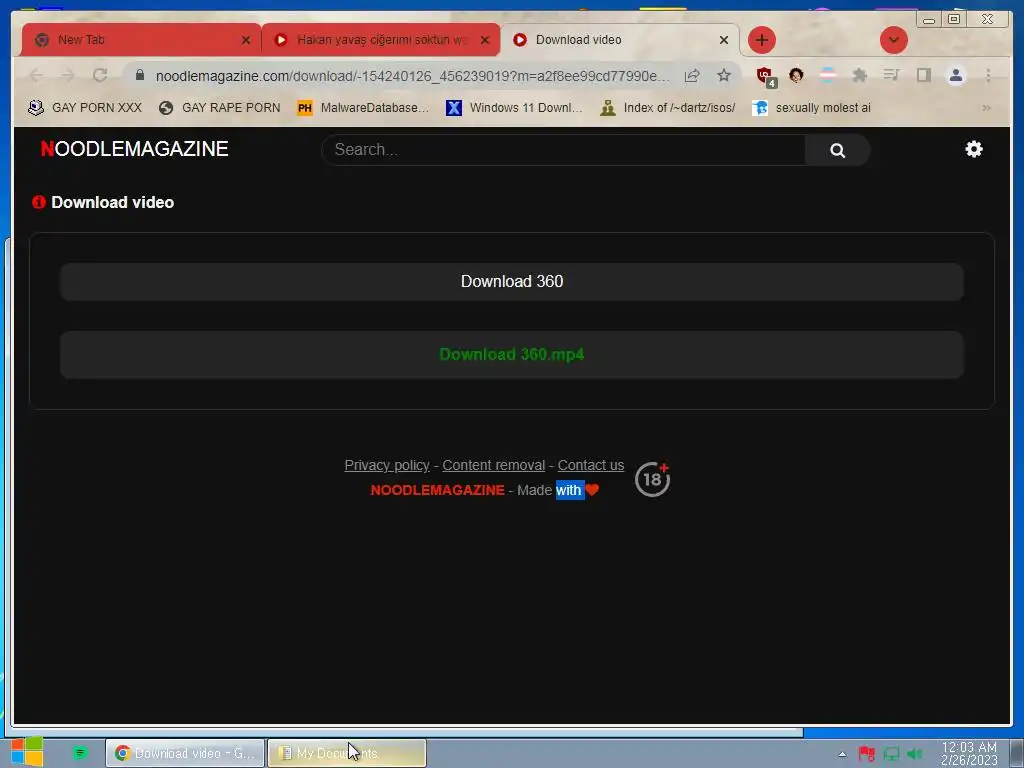1024x768 pixels.
Task: Open the Chrome three-dot menu
Action: tap(988, 76)
